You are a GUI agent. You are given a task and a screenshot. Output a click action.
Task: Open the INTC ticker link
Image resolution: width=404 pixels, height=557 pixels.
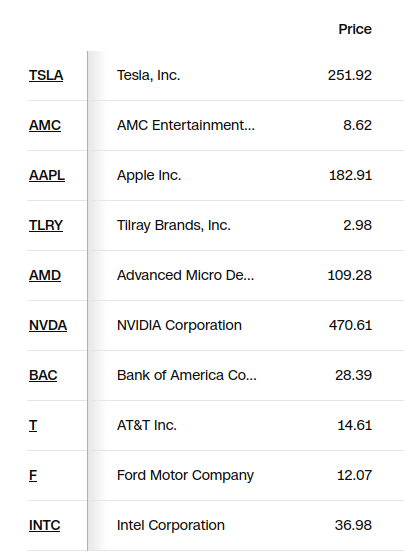(x=44, y=525)
